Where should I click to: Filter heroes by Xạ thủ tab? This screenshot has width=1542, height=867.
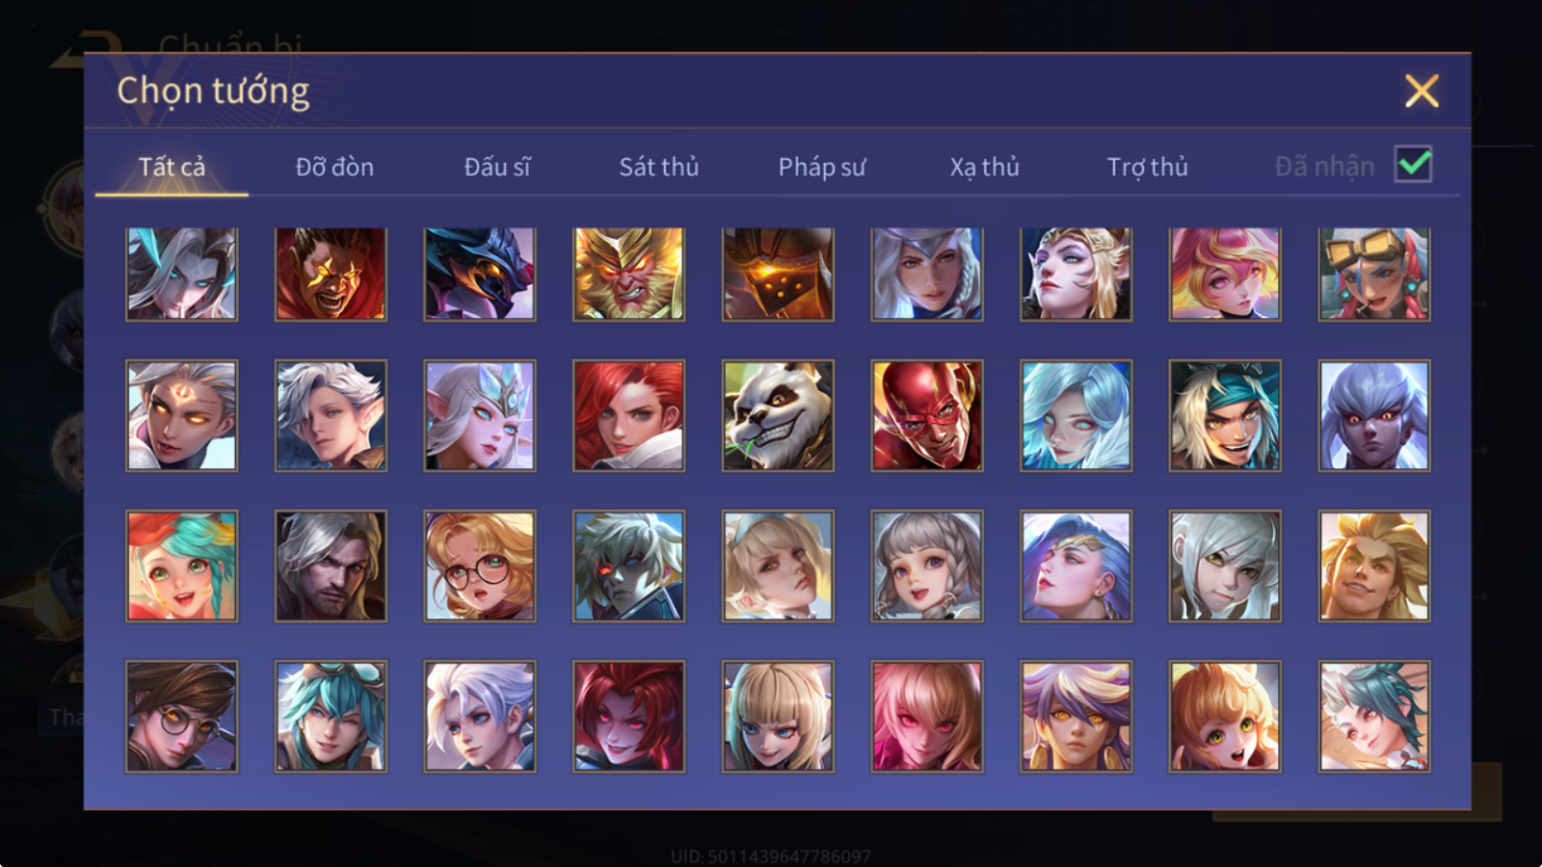[985, 167]
